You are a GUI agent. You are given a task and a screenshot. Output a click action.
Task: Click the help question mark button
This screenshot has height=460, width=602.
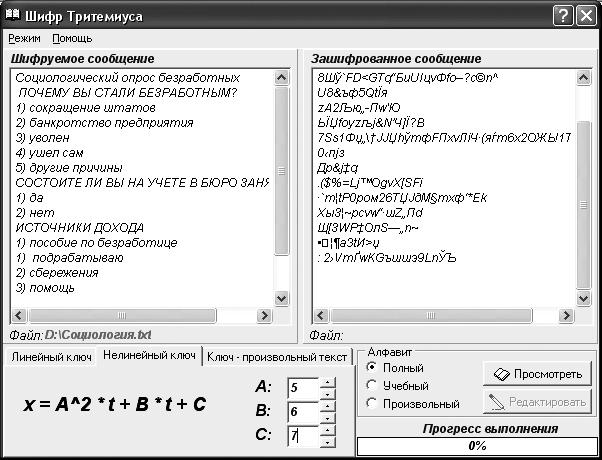[563, 16]
